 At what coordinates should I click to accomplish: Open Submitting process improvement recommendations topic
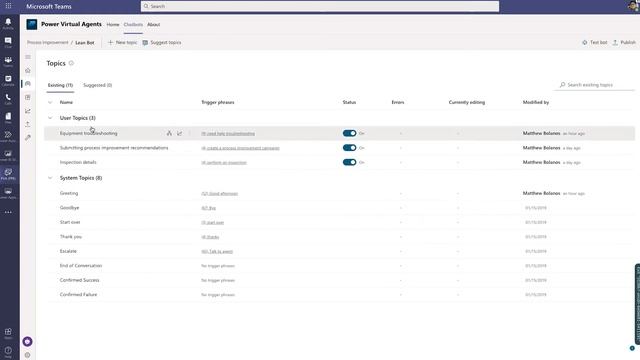coord(114,148)
